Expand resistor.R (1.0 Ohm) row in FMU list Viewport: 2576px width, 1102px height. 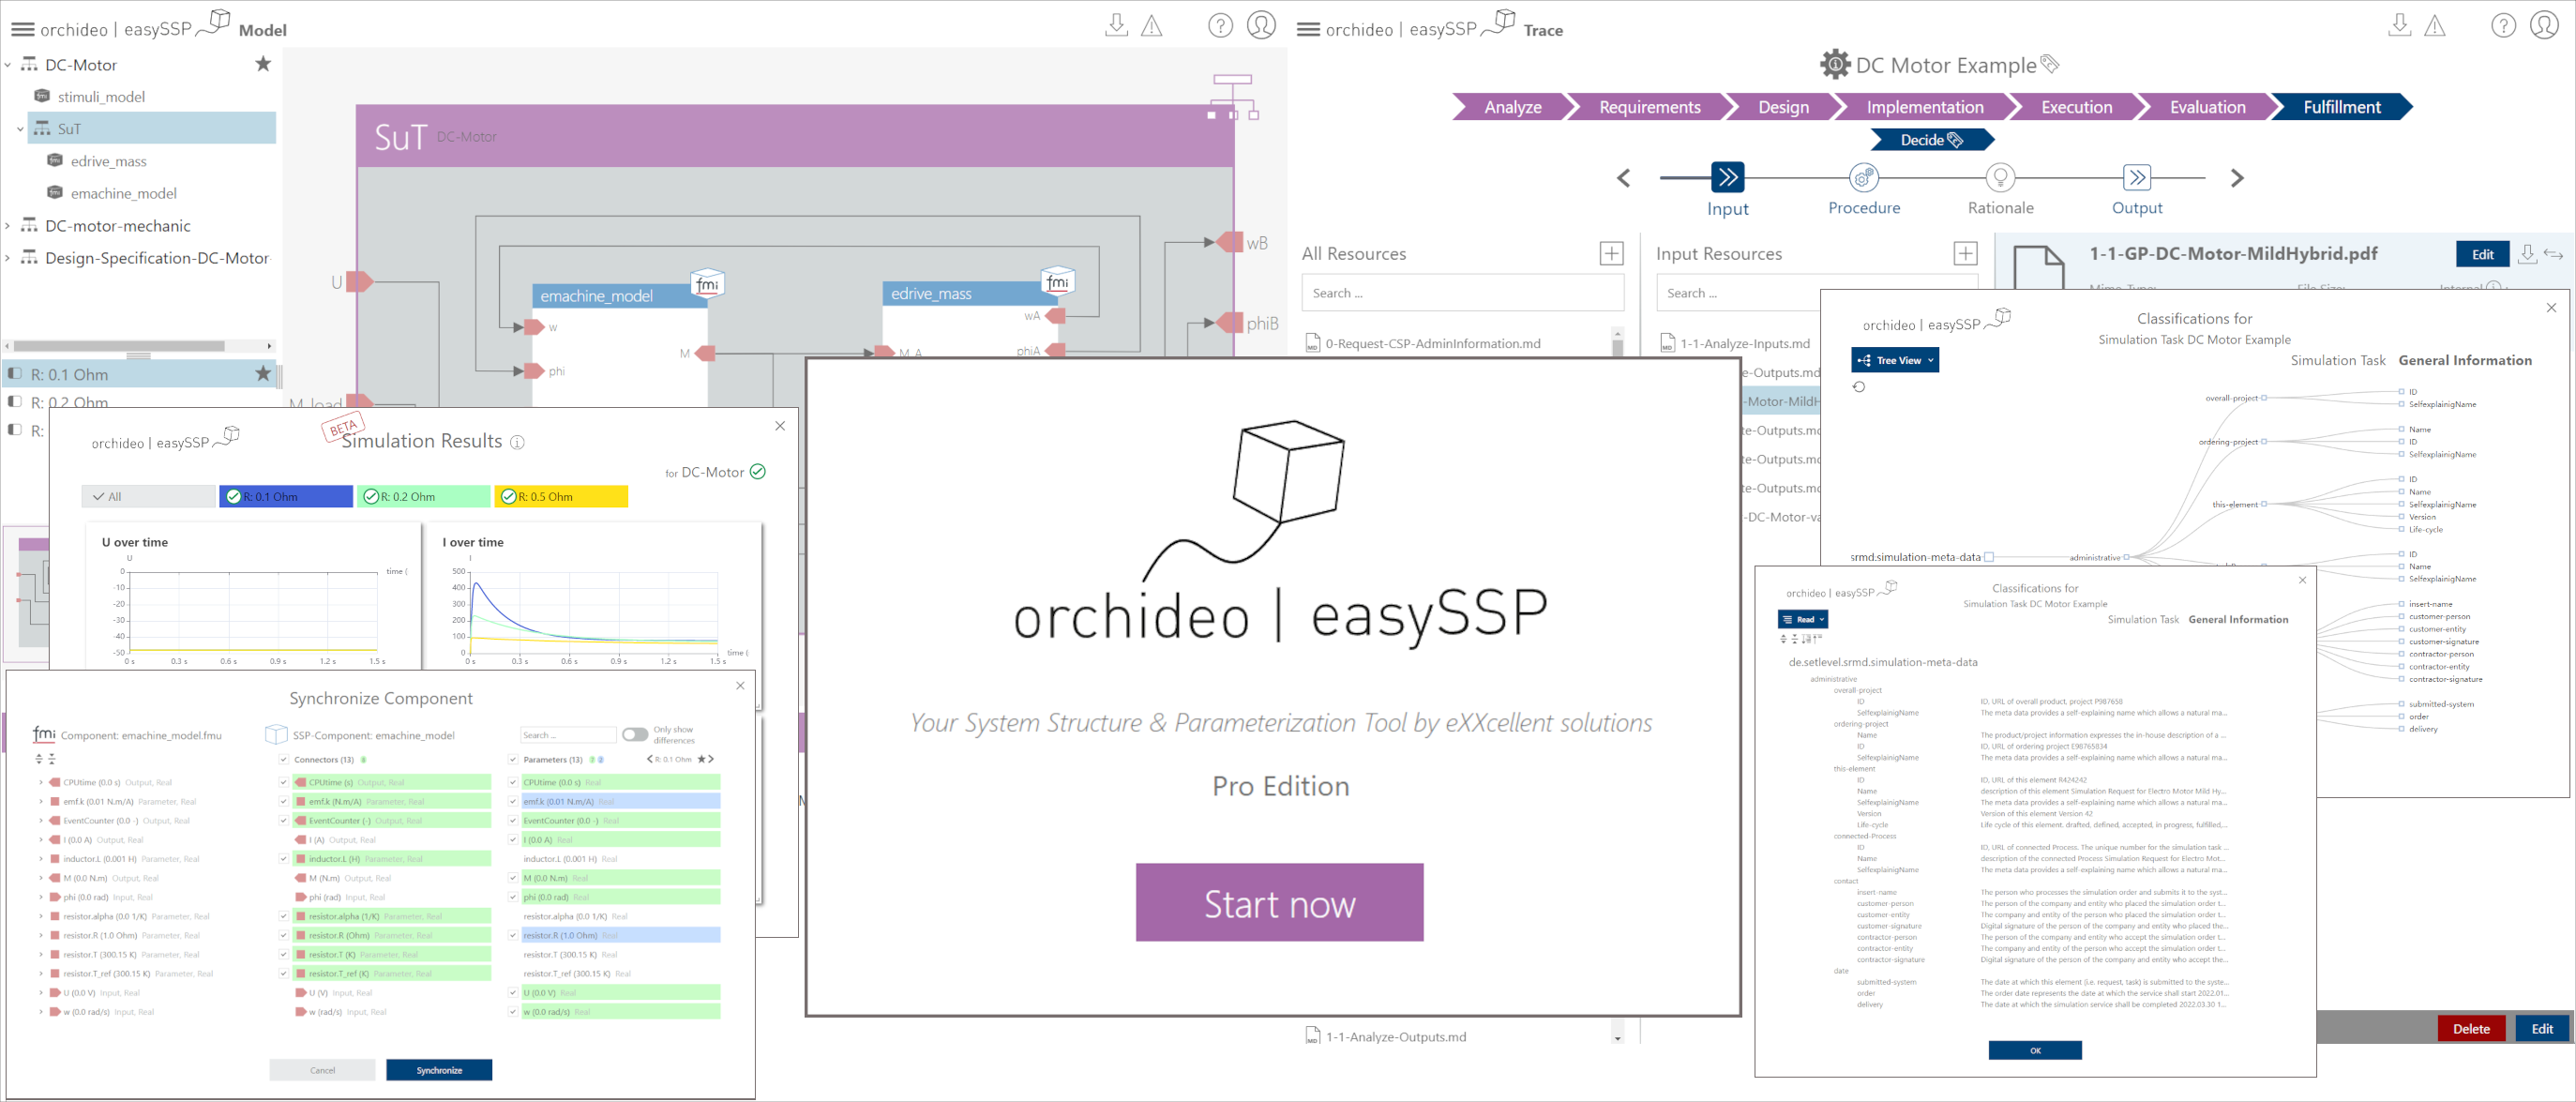point(41,936)
